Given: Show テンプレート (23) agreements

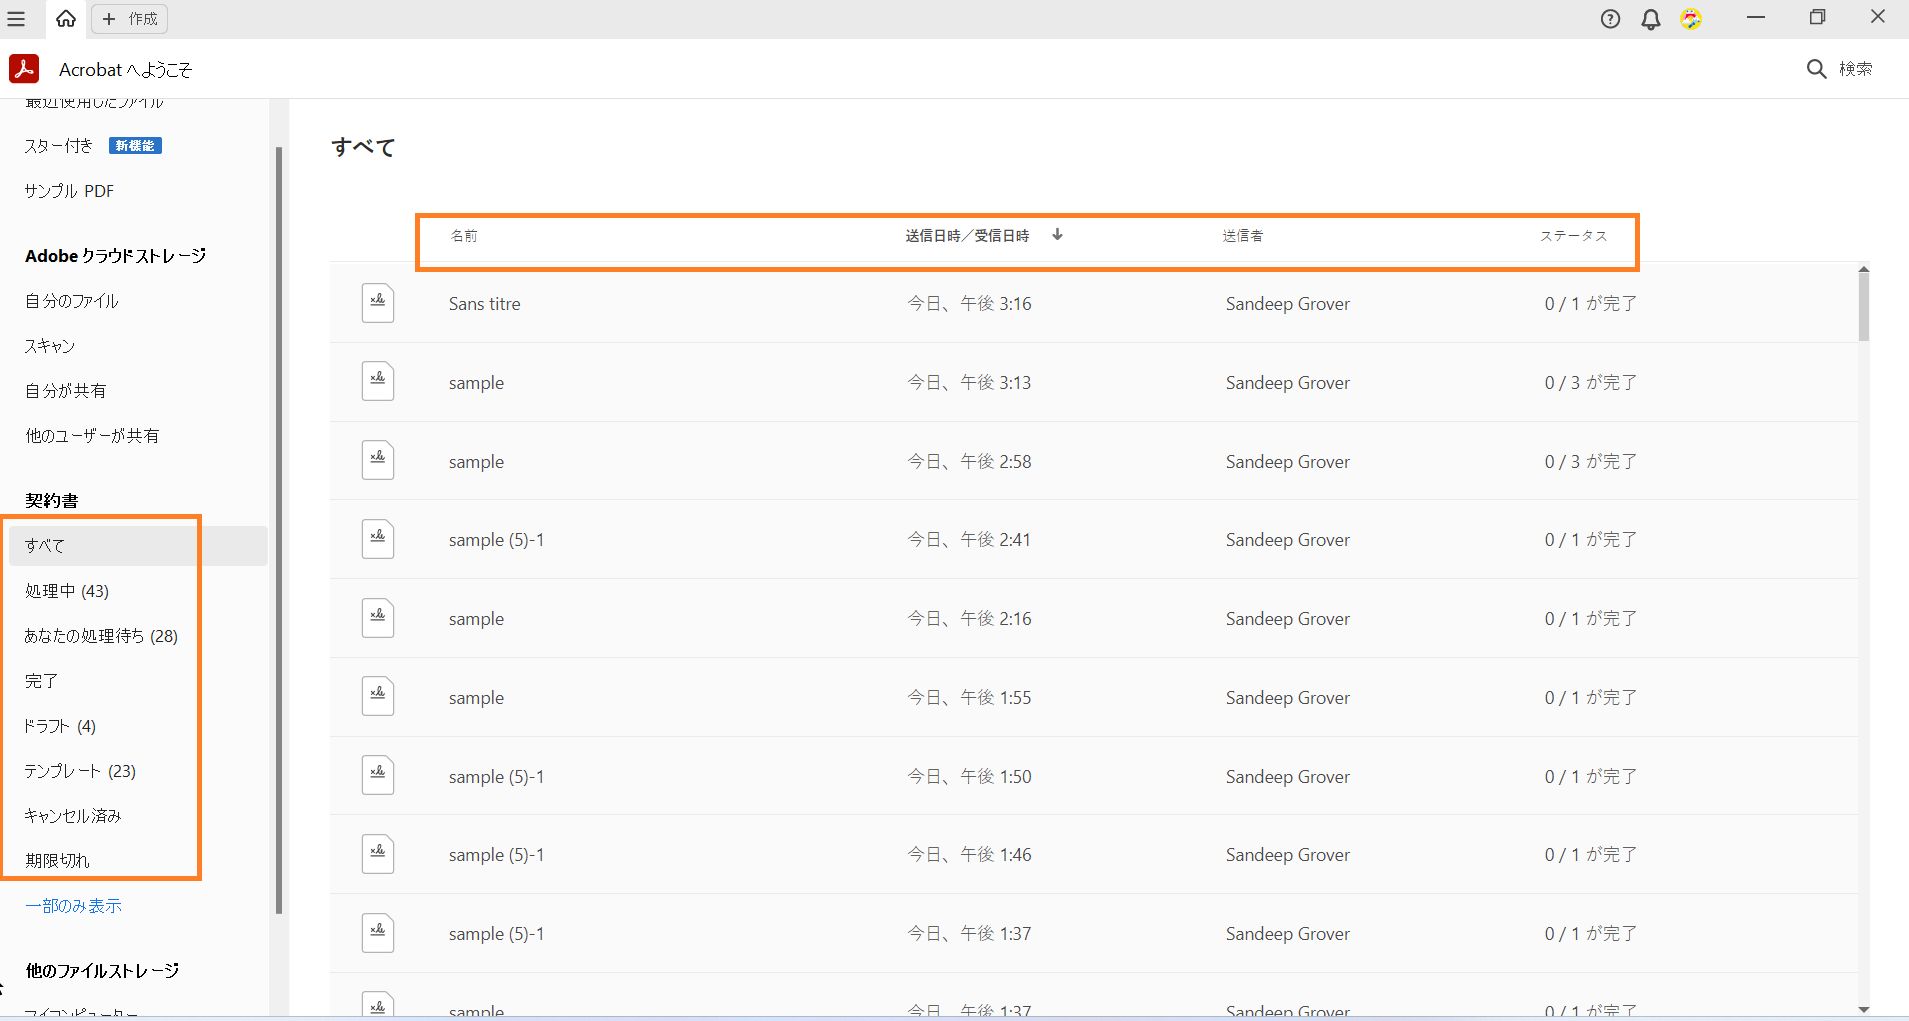Looking at the screenshot, I should click(80, 771).
